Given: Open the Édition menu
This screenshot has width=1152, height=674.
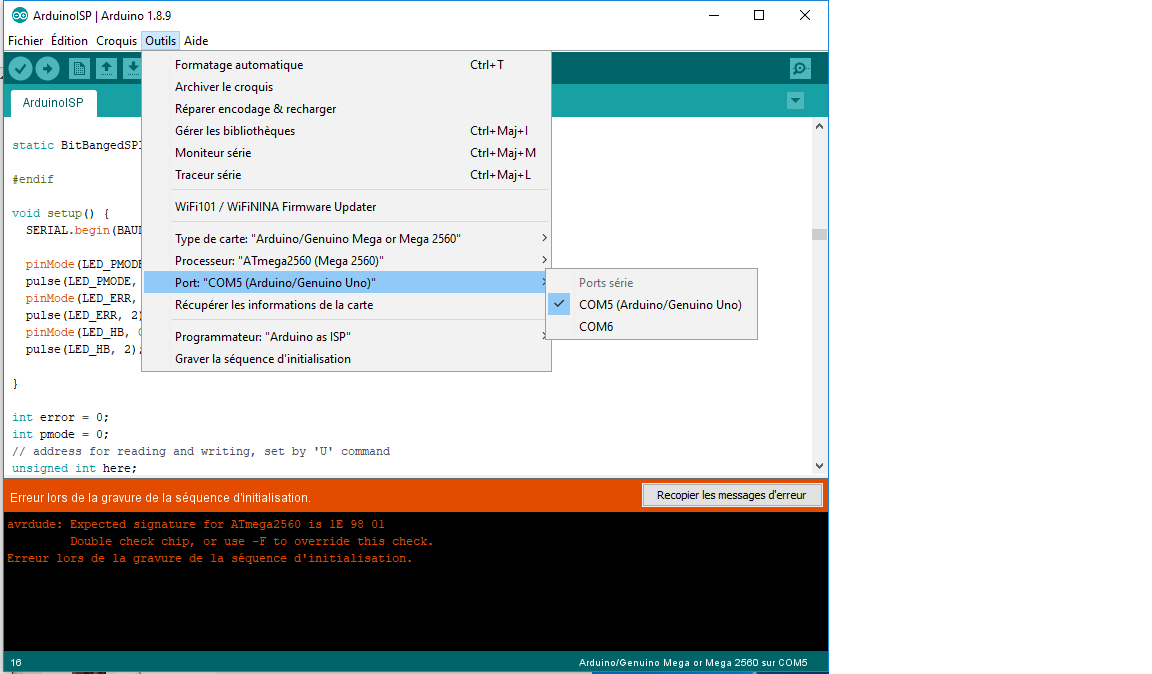Looking at the screenshot, I should [x=69, y=41].
